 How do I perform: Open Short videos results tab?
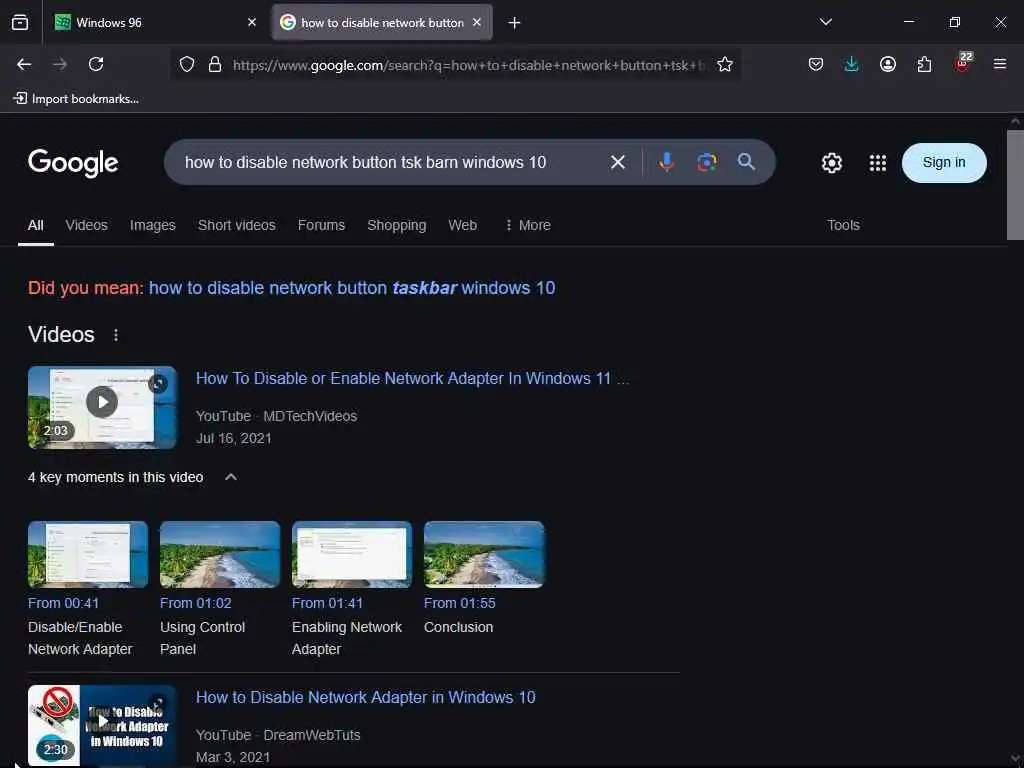[x=236, y=225]
